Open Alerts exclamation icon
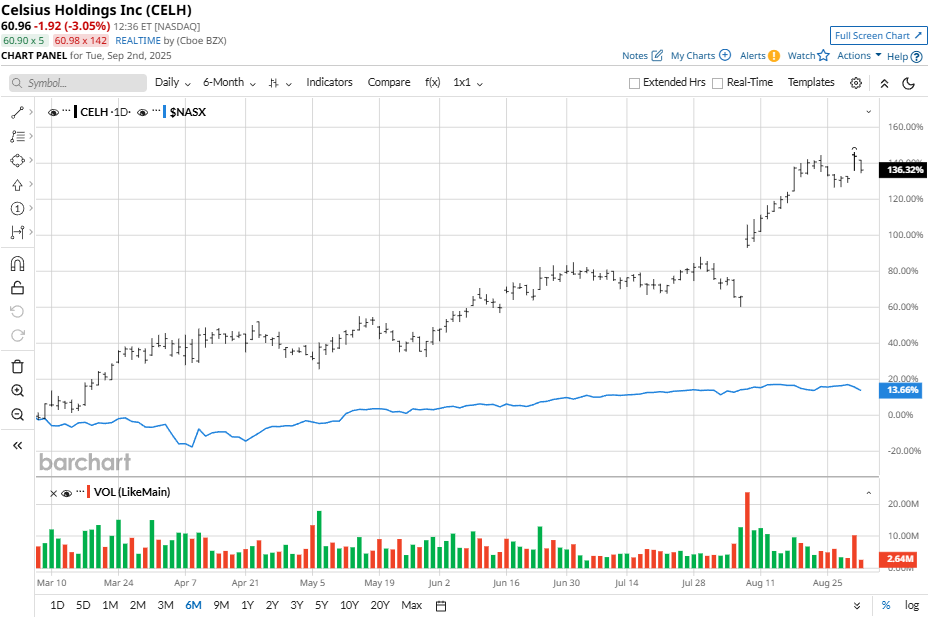The width and height of the screenshot is (931, 621). [774, 56]
